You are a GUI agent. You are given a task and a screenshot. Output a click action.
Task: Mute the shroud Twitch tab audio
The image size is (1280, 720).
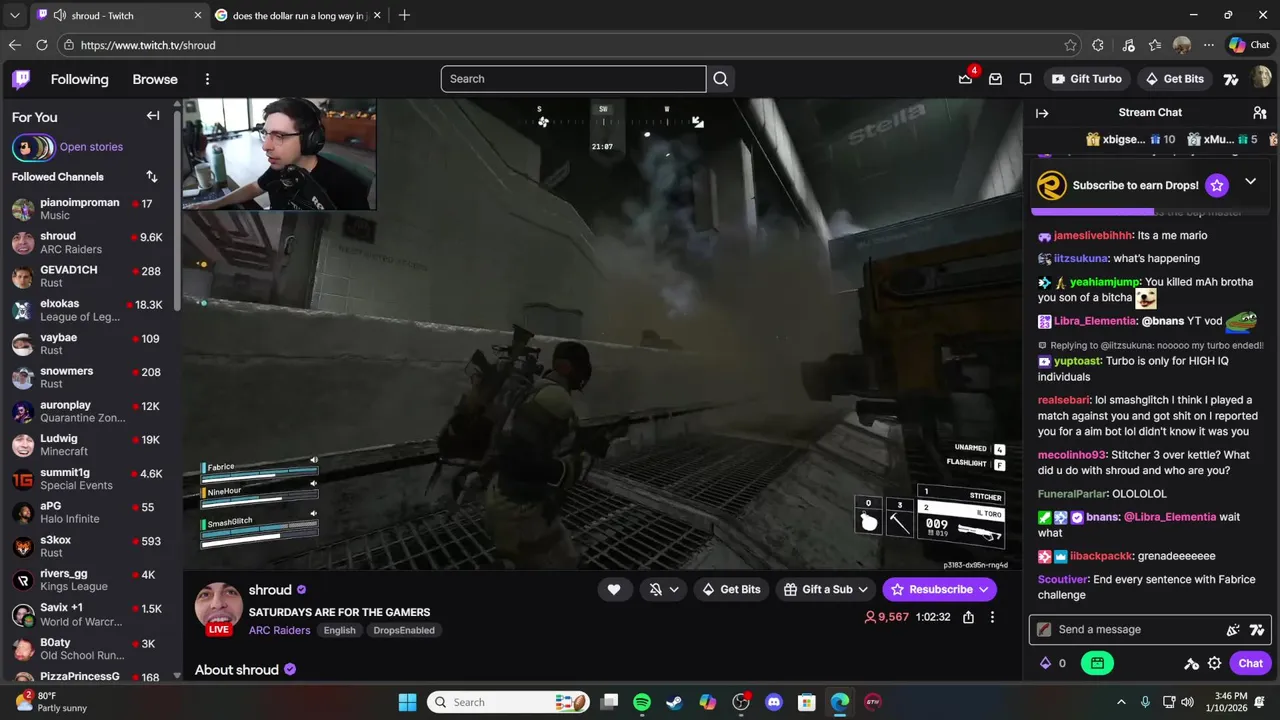pos(60,16)
